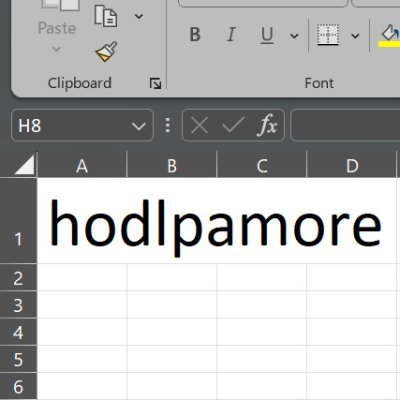Click the Enter checkmark in formula bar
Viewport: 400px width, 400px height.
233,125
